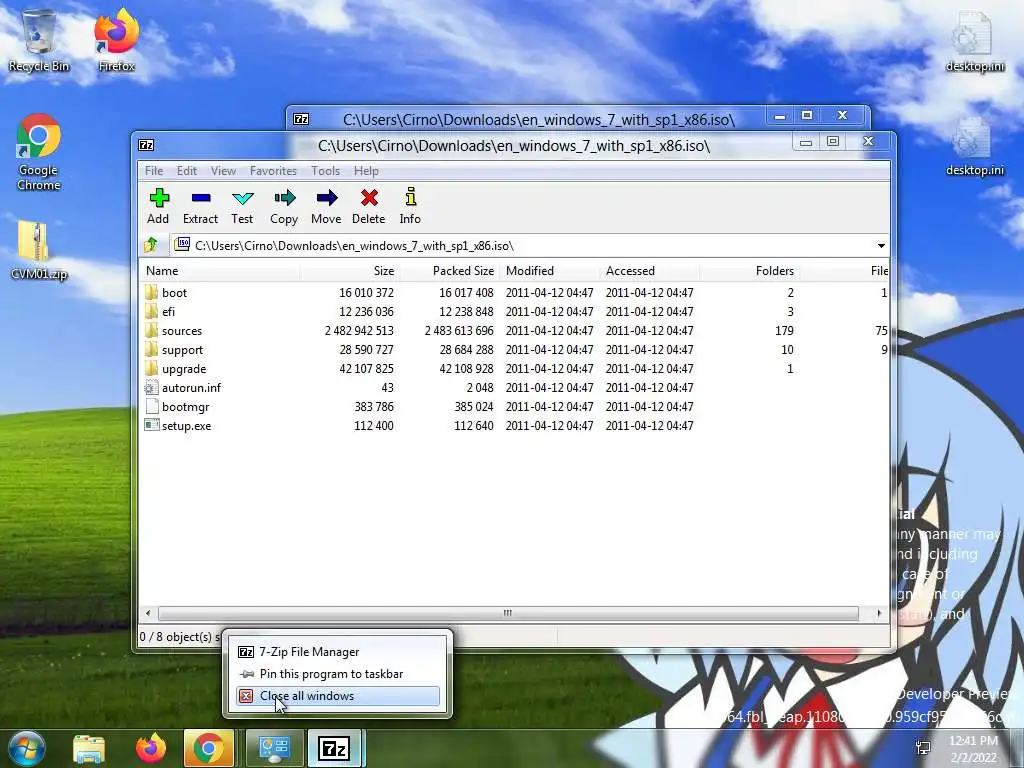Click the Move toolbar icon
The height and width of the screenshot is (768, 1024).
click(326, 198)
